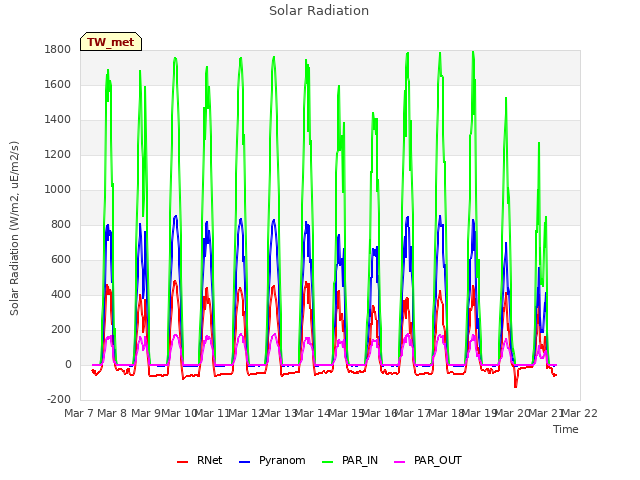
Task: Toggle Pyranom series in the legend
Action: 272,461
